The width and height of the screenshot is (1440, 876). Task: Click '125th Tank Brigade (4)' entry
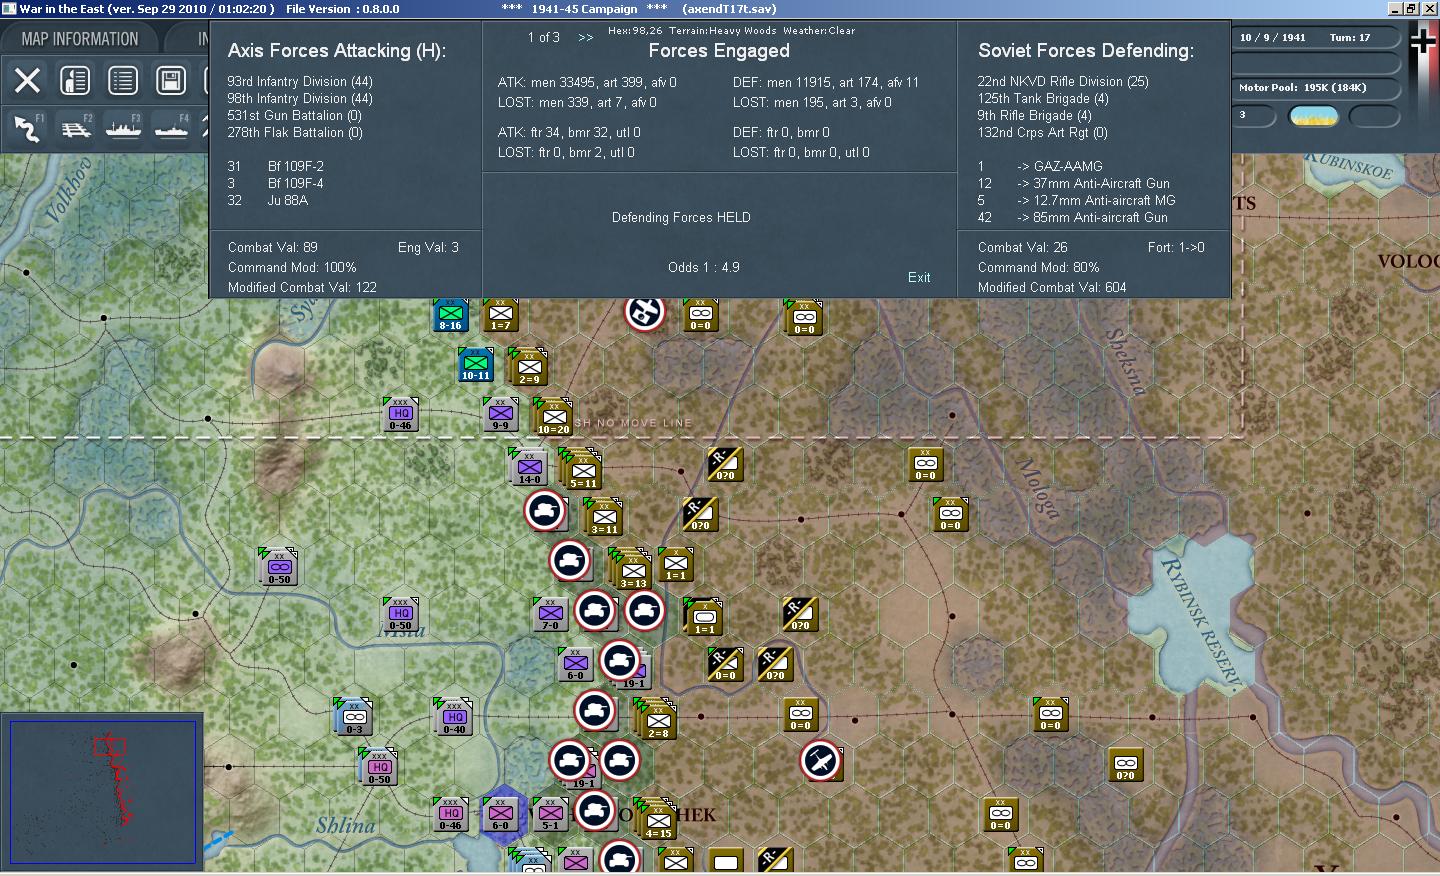click(x=1043, y=99)
